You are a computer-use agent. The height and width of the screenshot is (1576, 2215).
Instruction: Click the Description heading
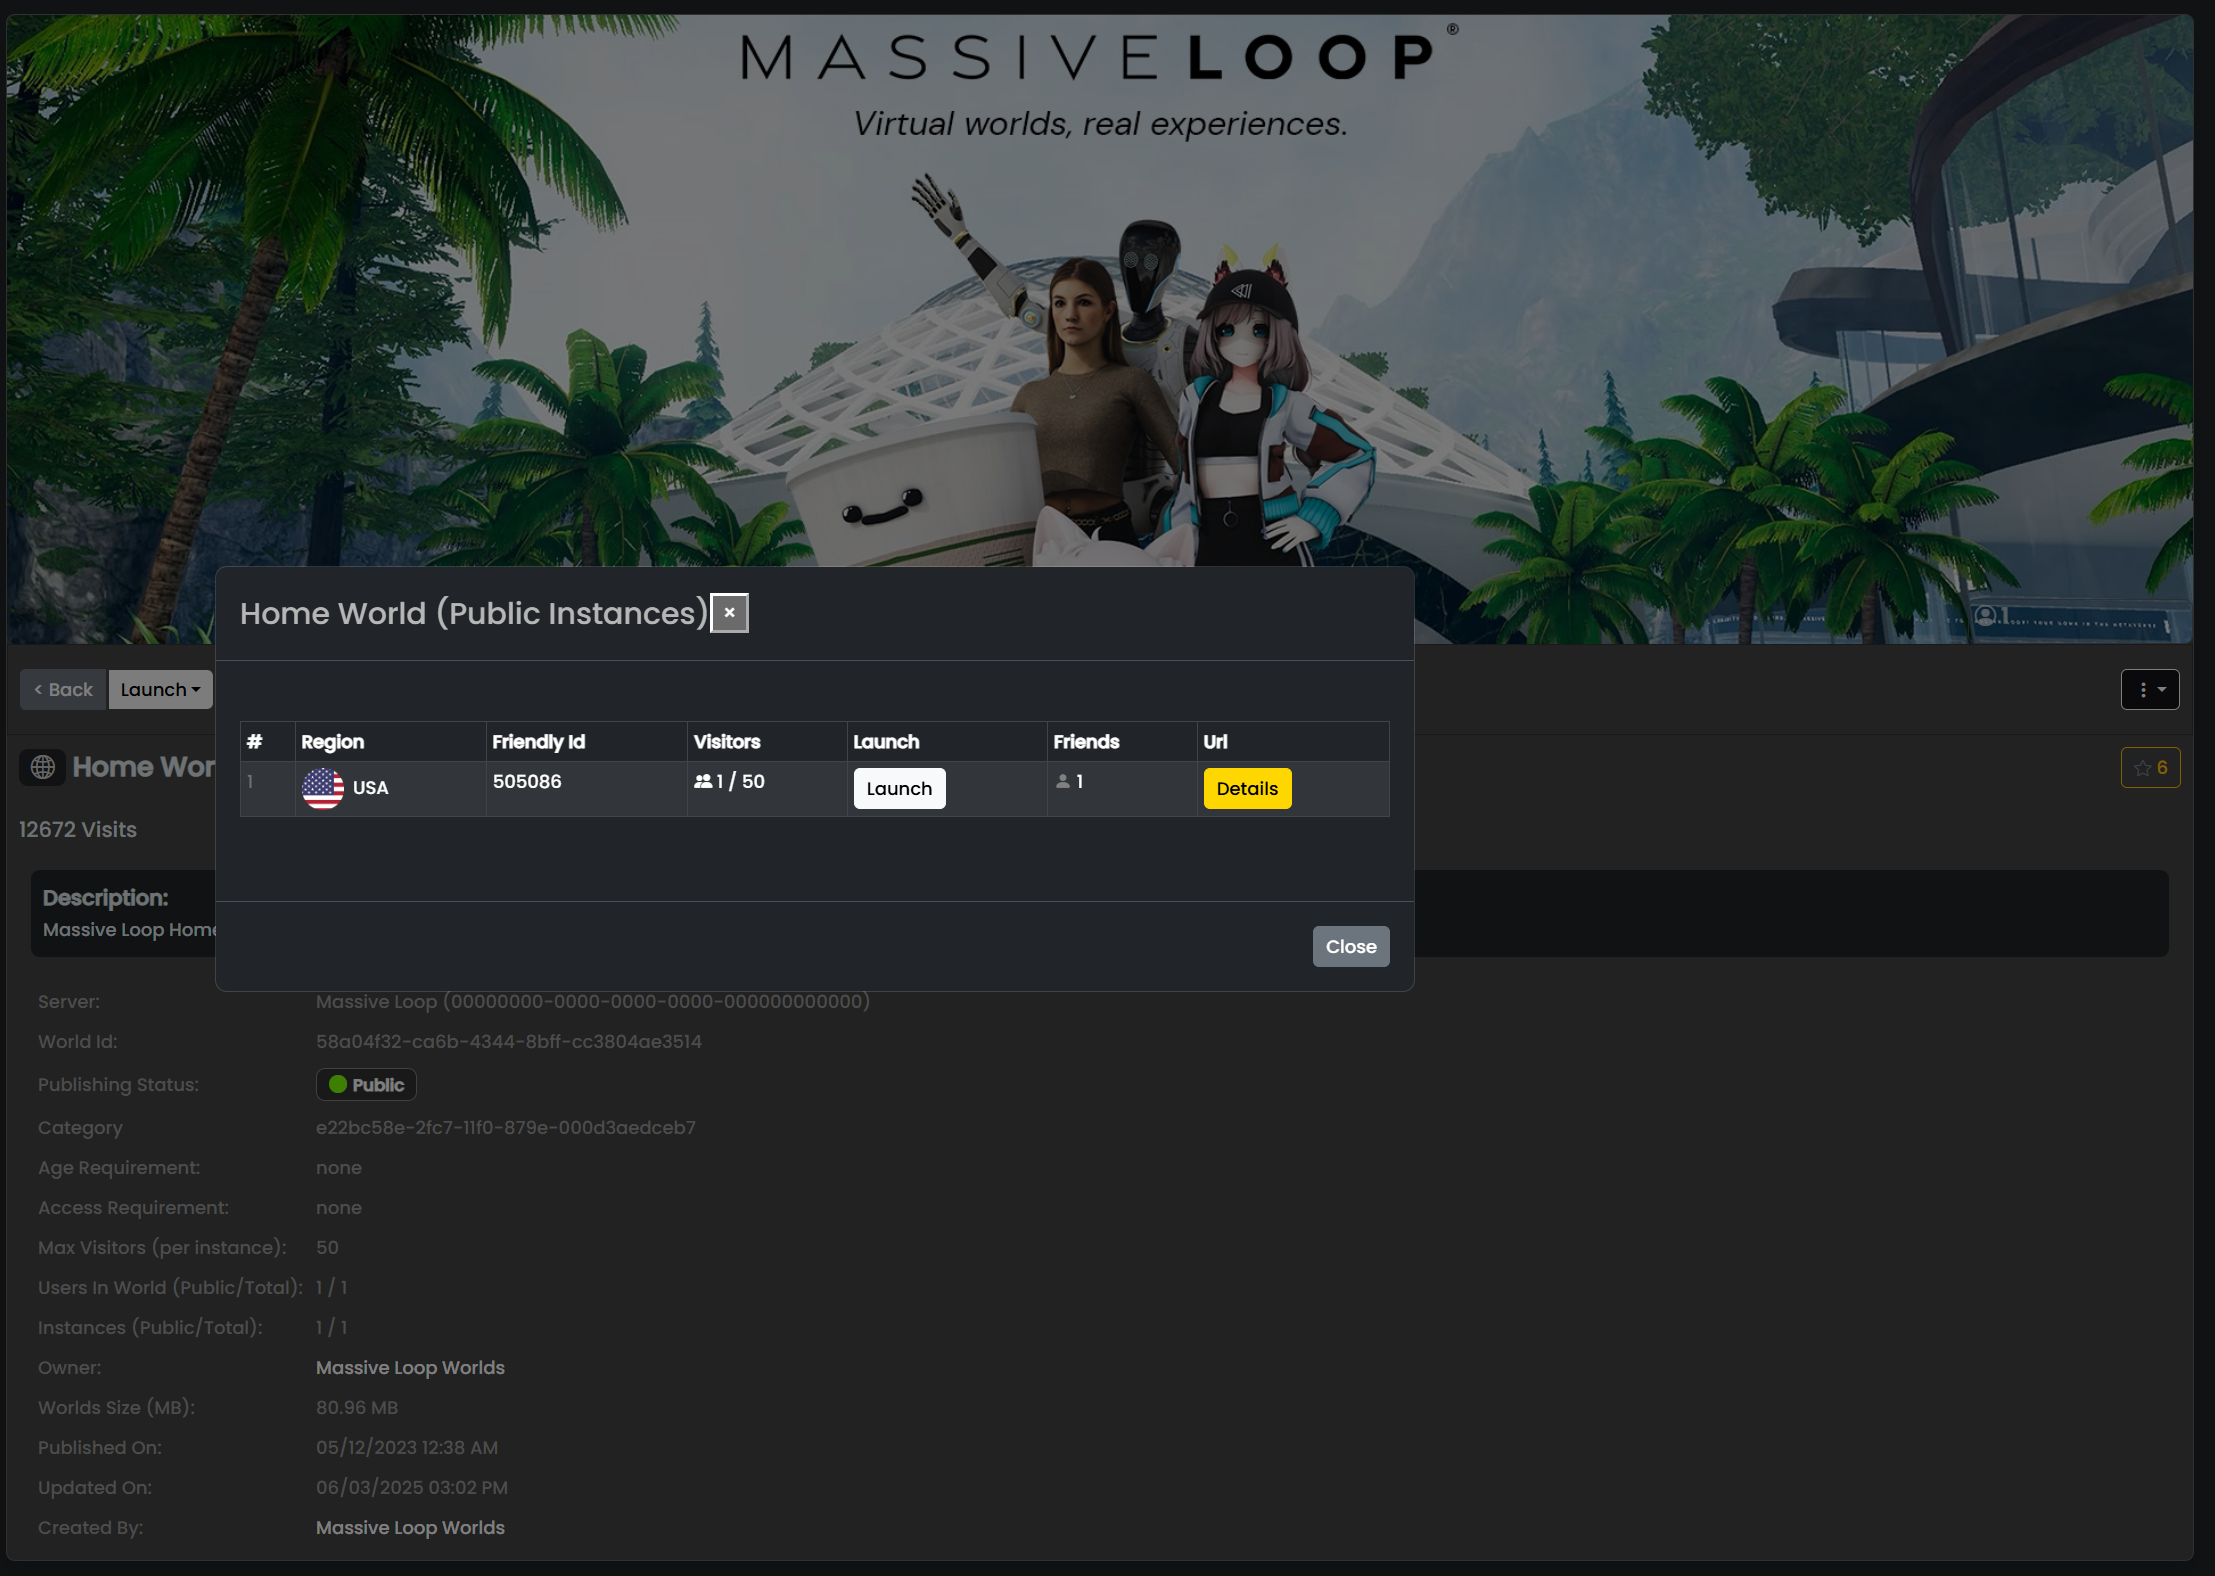tap(105, 897)
